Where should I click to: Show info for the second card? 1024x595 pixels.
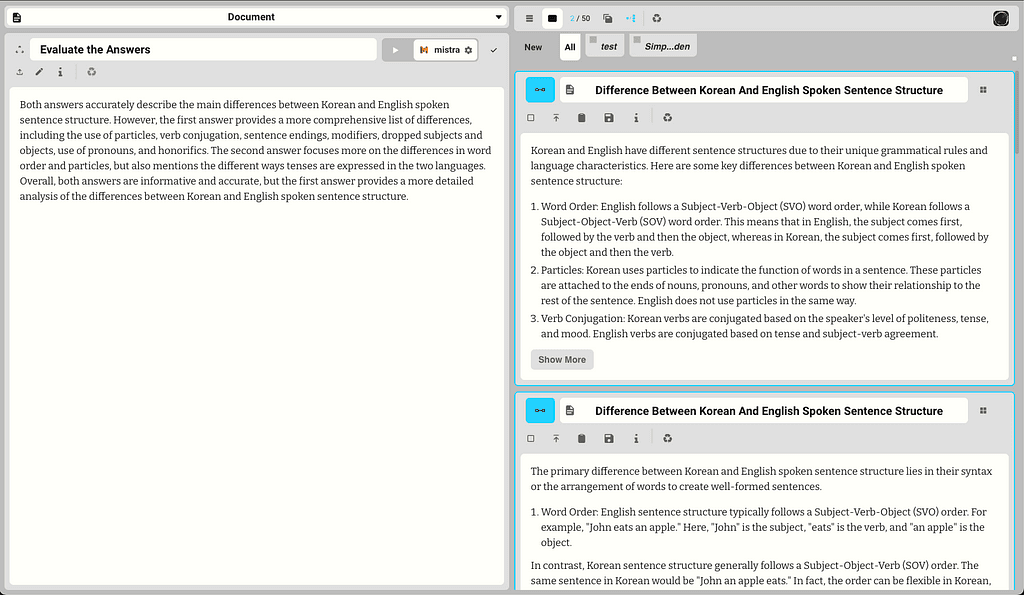pos(636,438)
